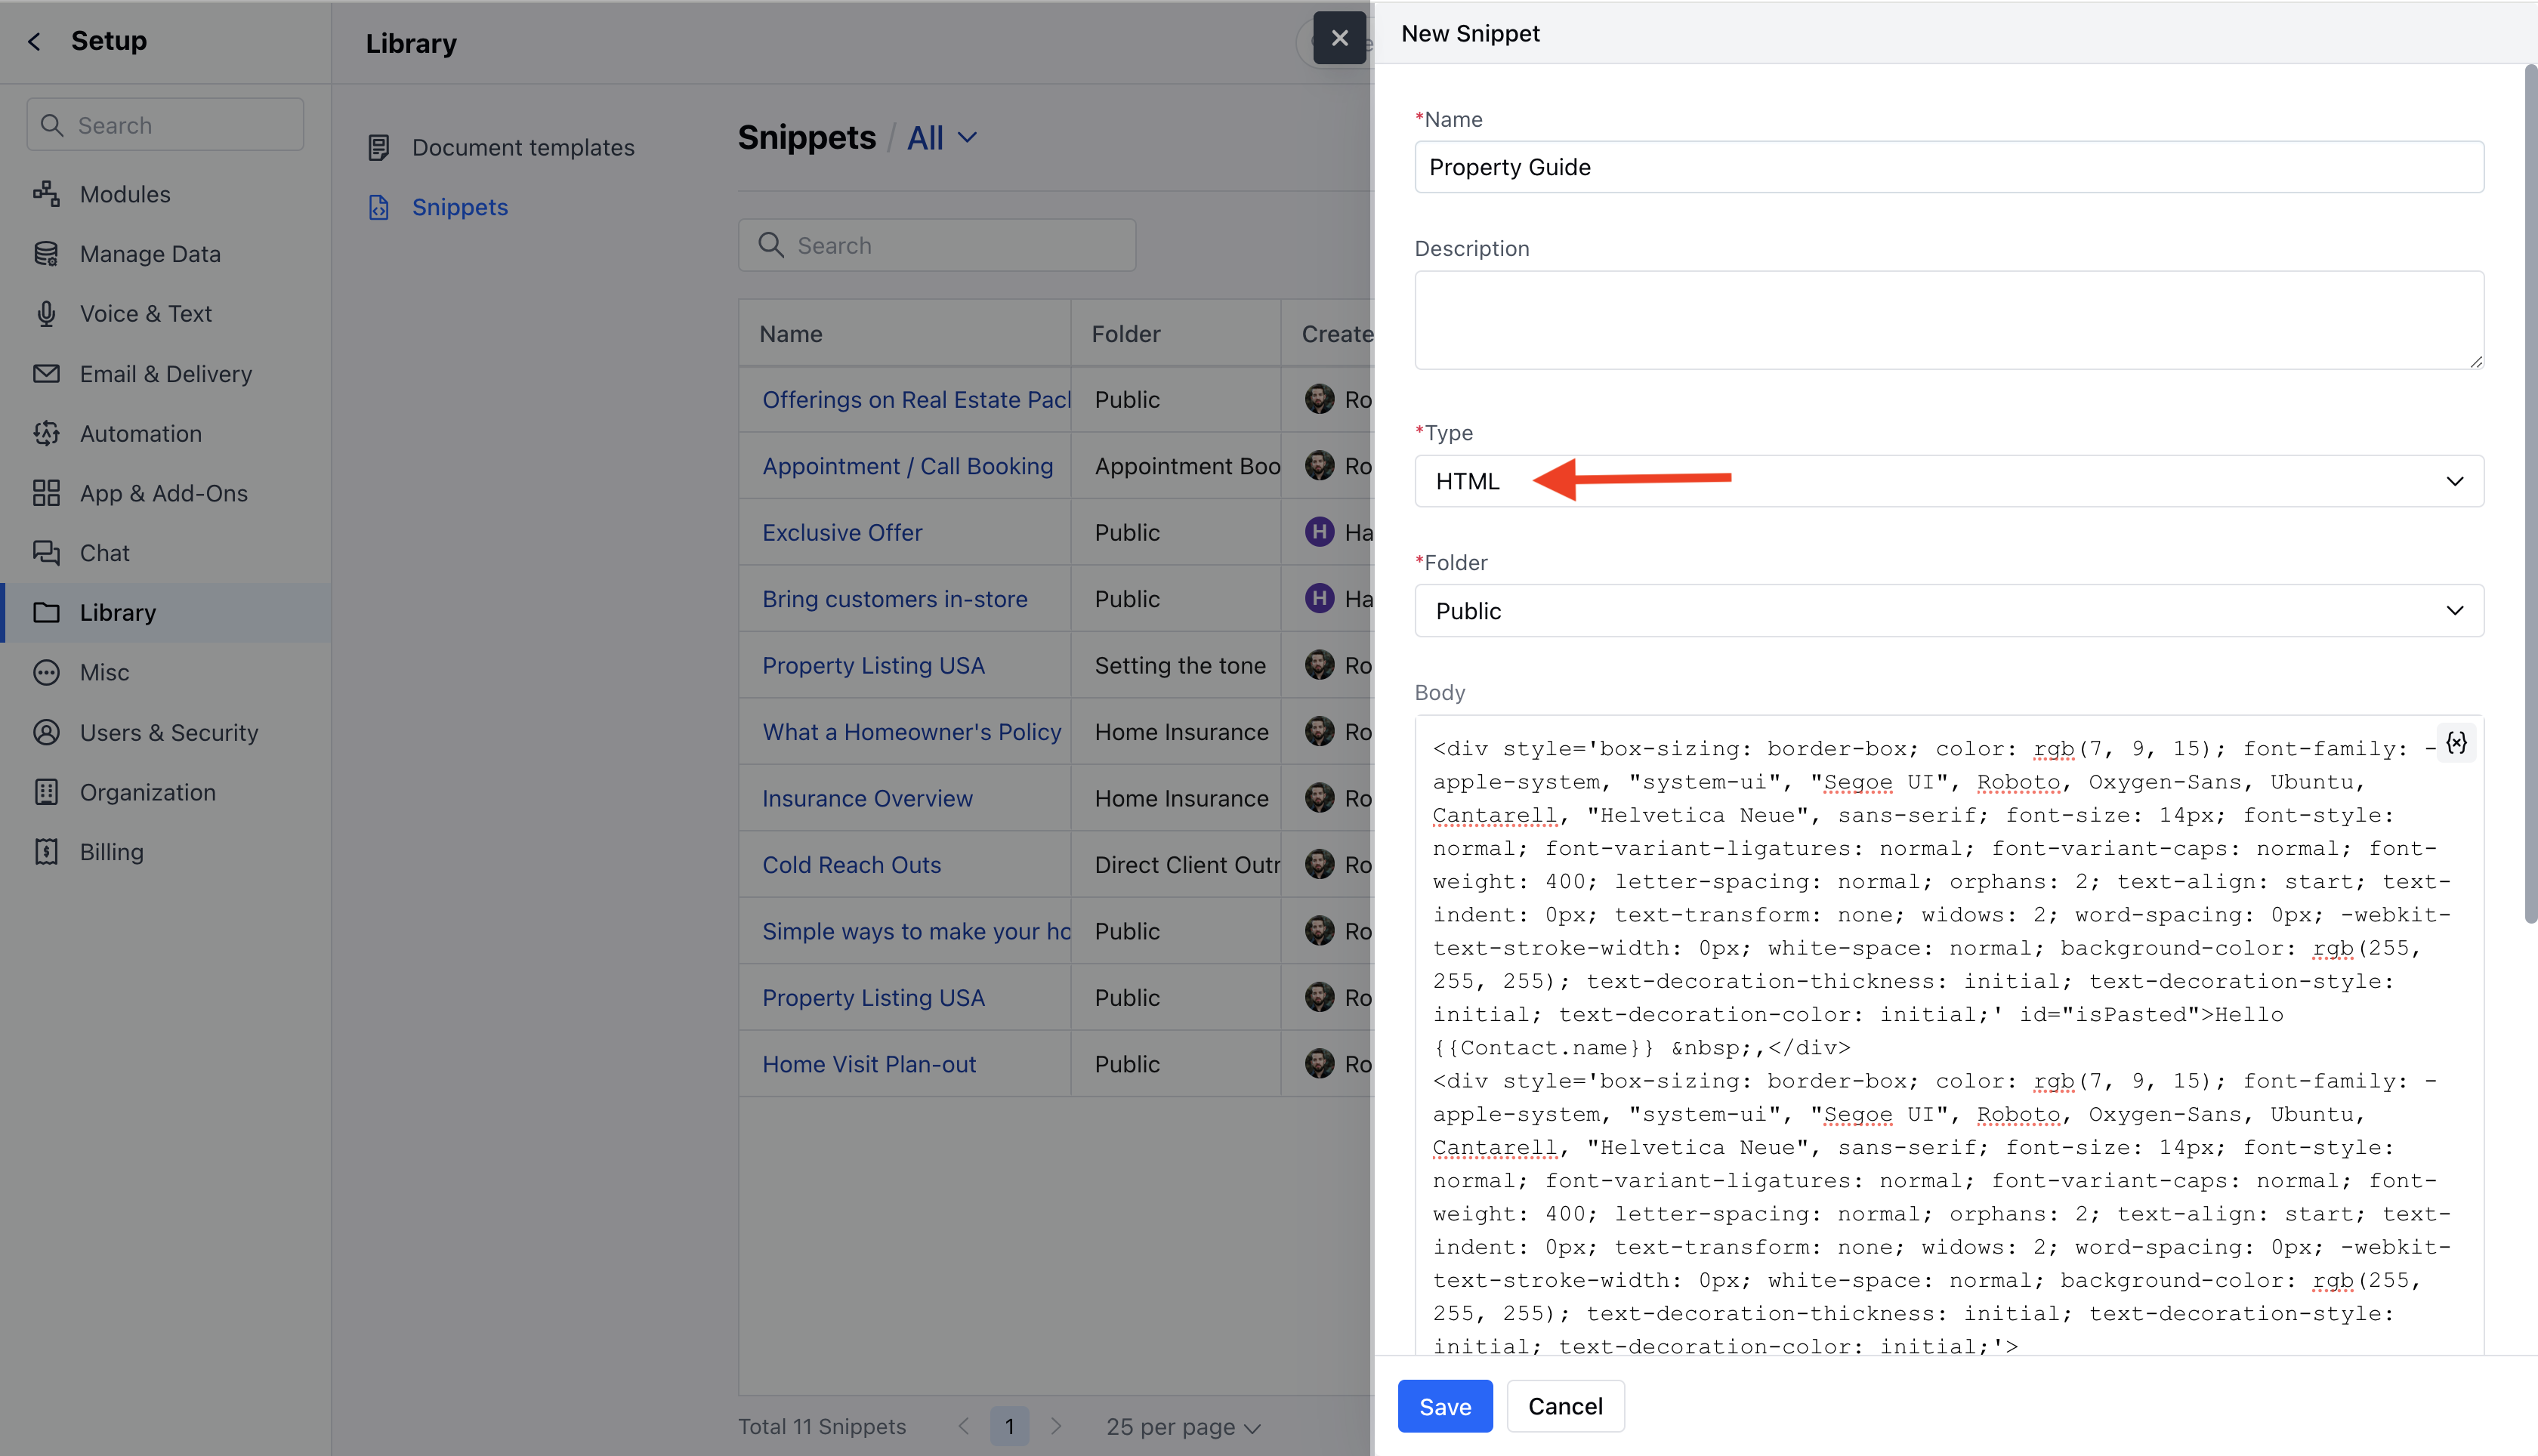Change the 25 per page selector
2538x1456 pixels.
[1182, 1427]
